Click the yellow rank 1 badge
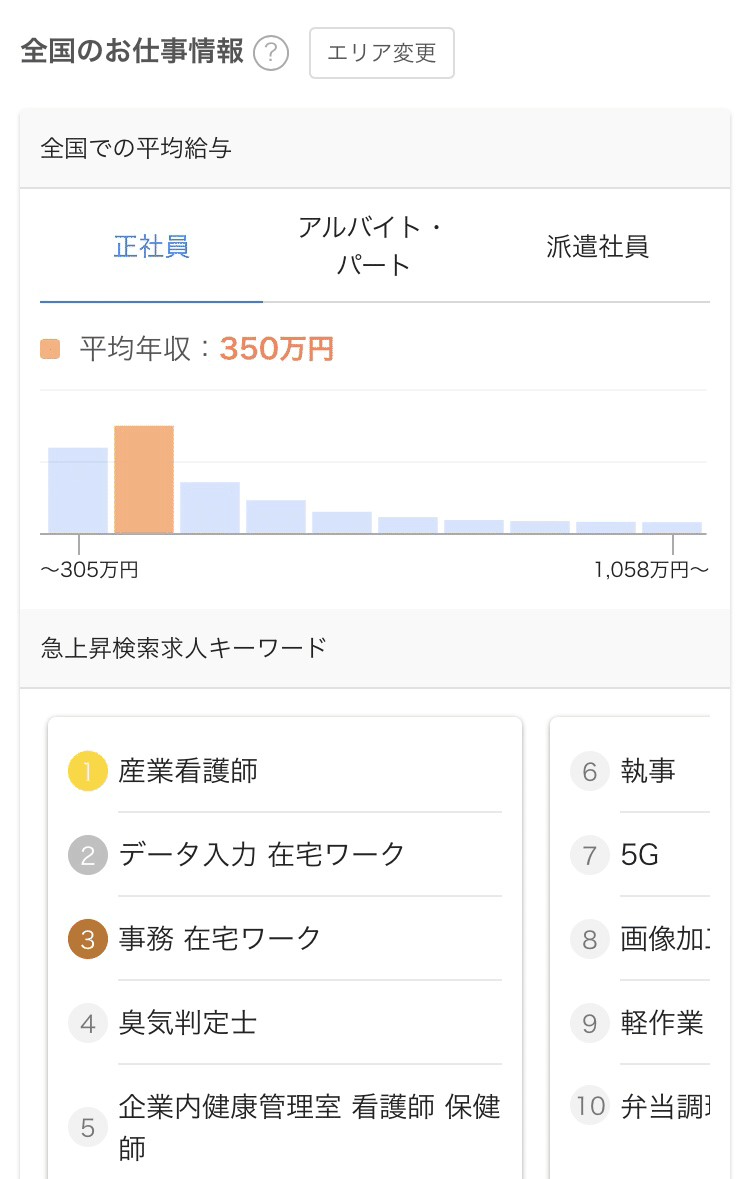This screenshot has height=1179, width=750. pos(88,771)
